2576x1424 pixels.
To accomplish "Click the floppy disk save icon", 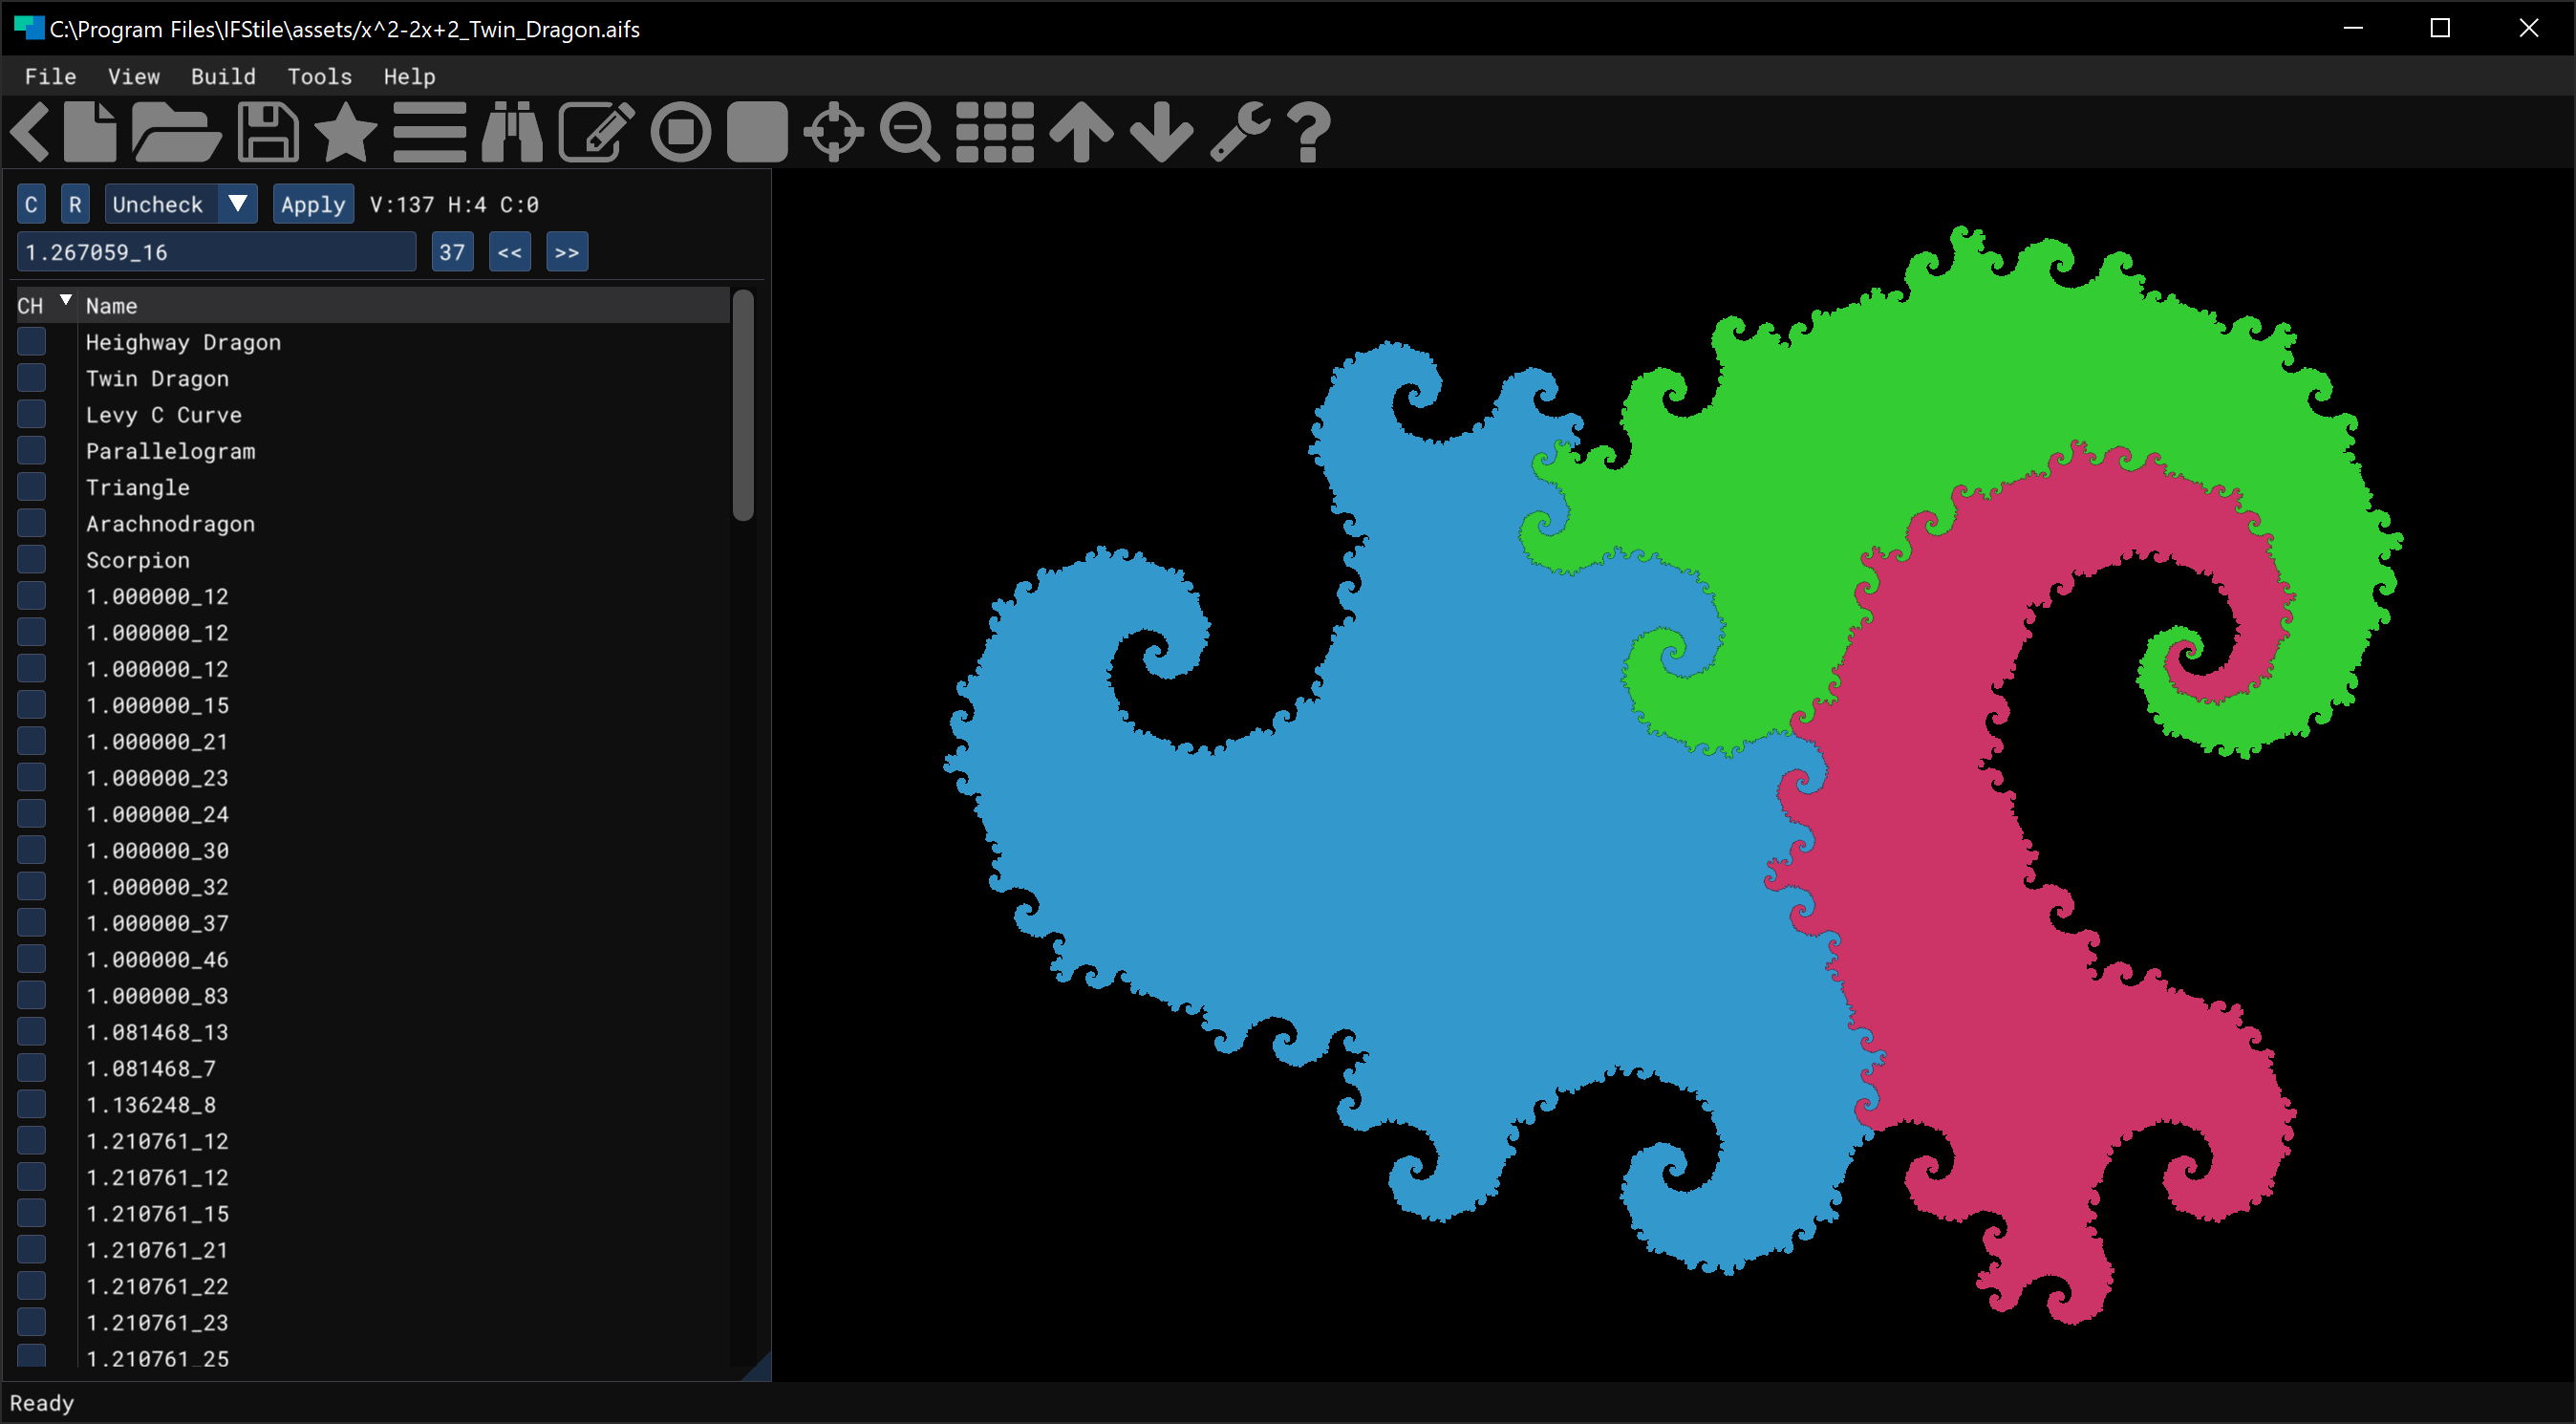I will 268,132.
